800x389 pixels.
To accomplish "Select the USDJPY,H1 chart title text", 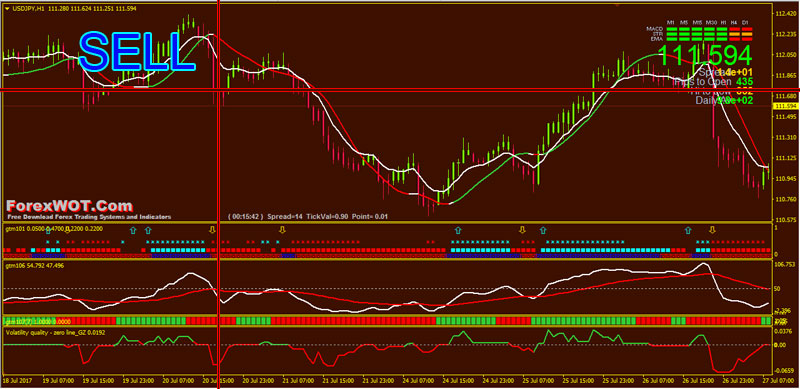I will pos(28,9).
